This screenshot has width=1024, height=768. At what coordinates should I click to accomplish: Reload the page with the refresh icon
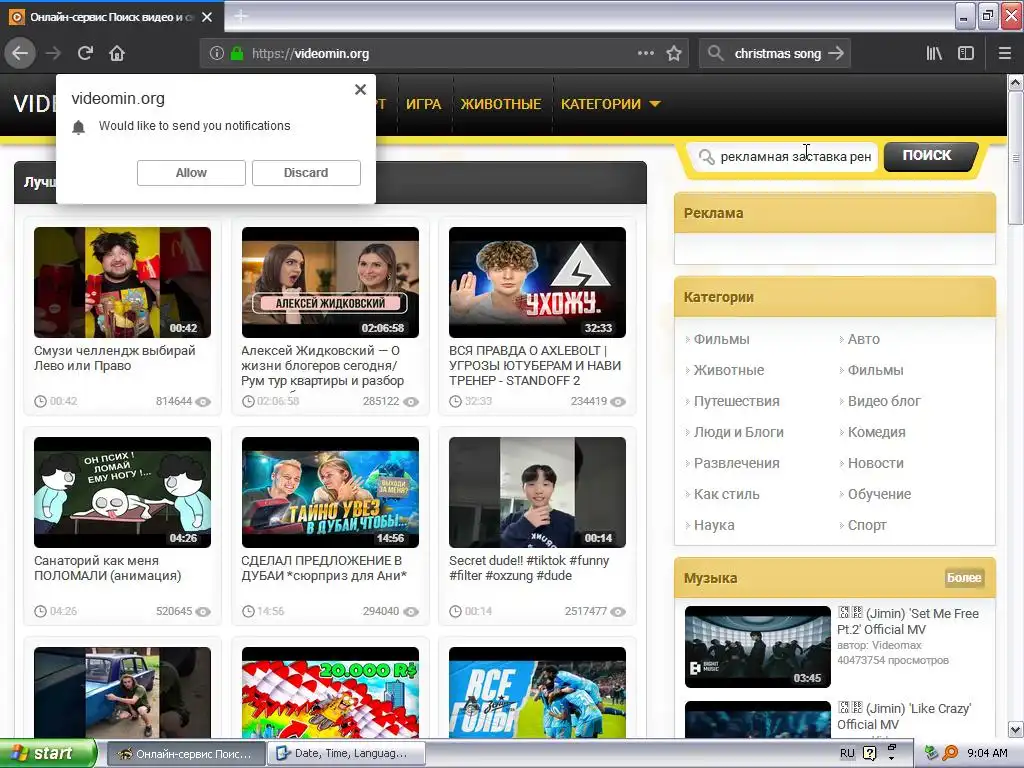pyautogui.click(x=85, y=53)
